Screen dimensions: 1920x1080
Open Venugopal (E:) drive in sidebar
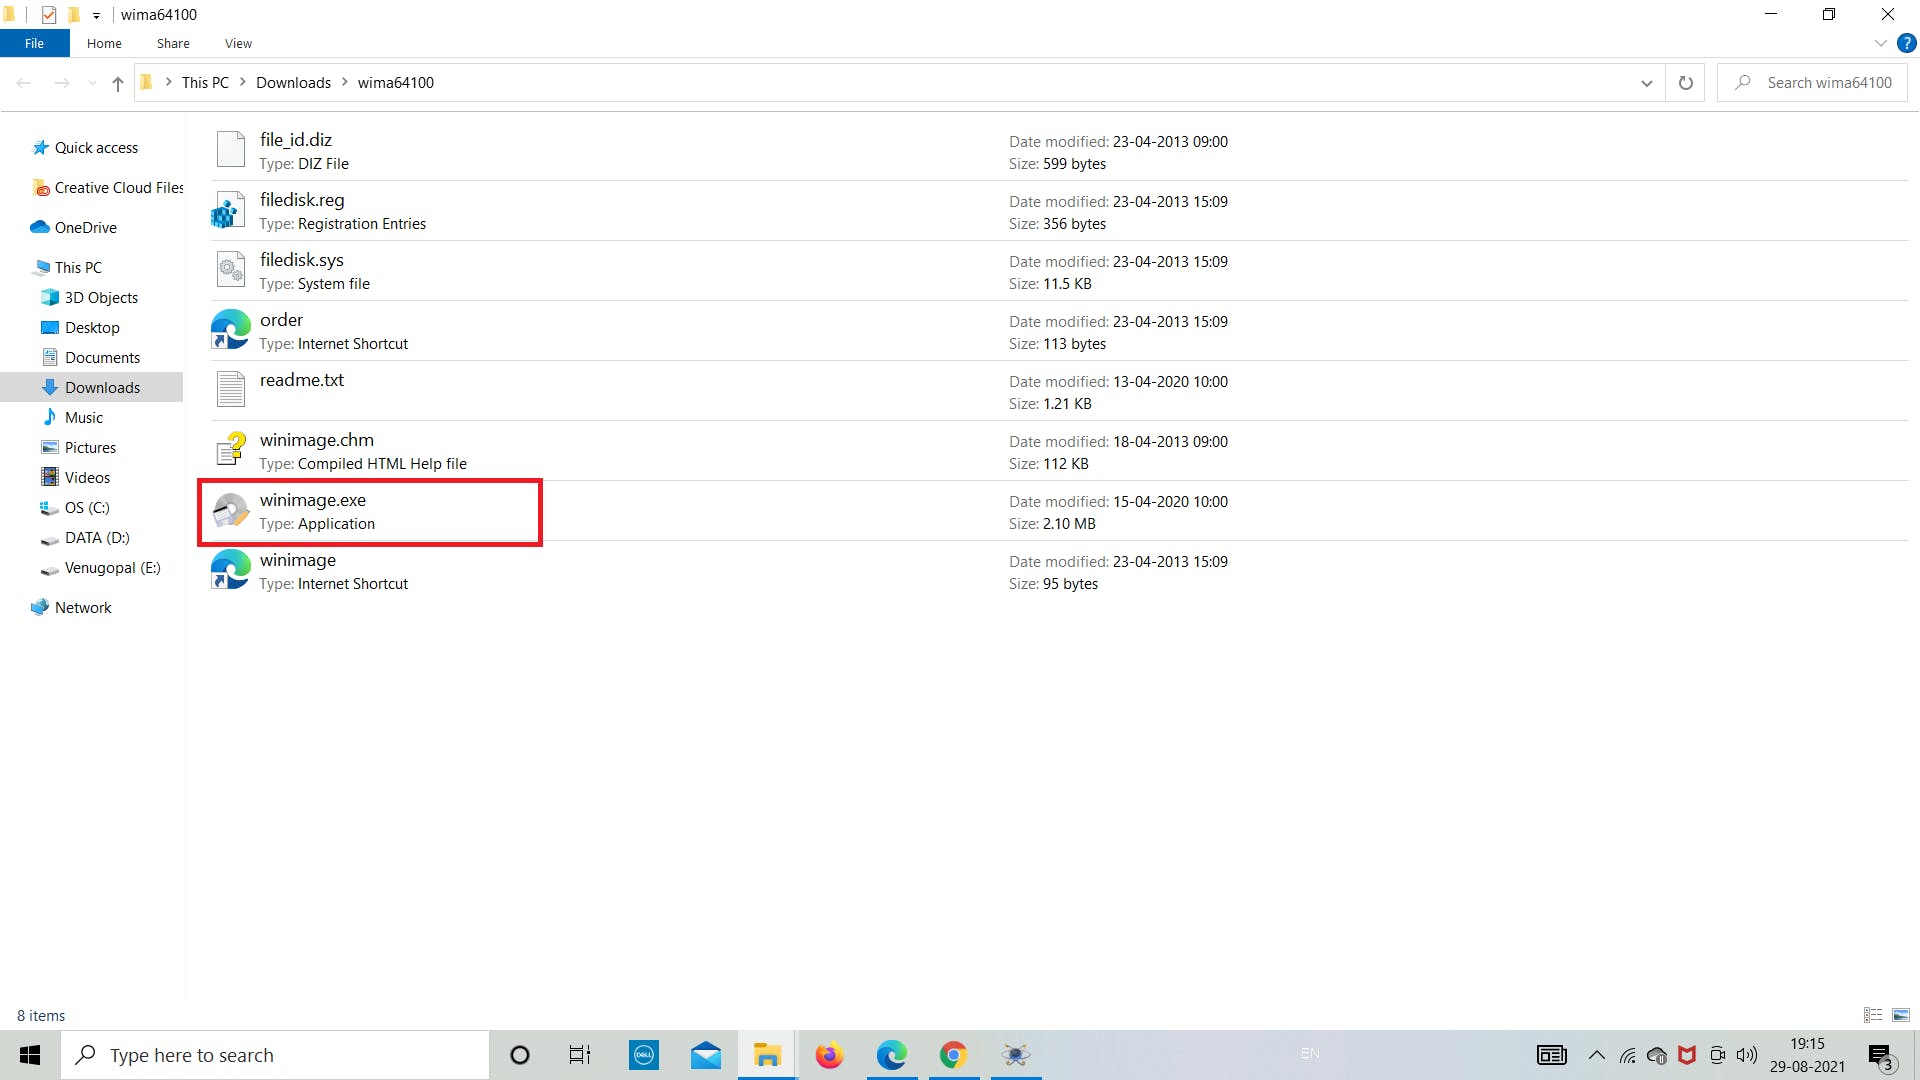tap(112, 568)
